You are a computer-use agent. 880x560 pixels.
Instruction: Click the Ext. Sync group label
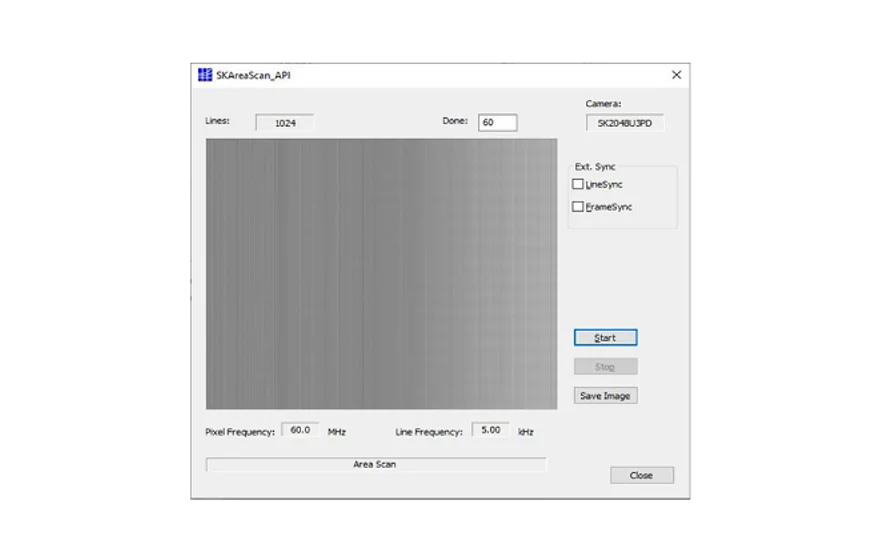click(x=595, y=166)
